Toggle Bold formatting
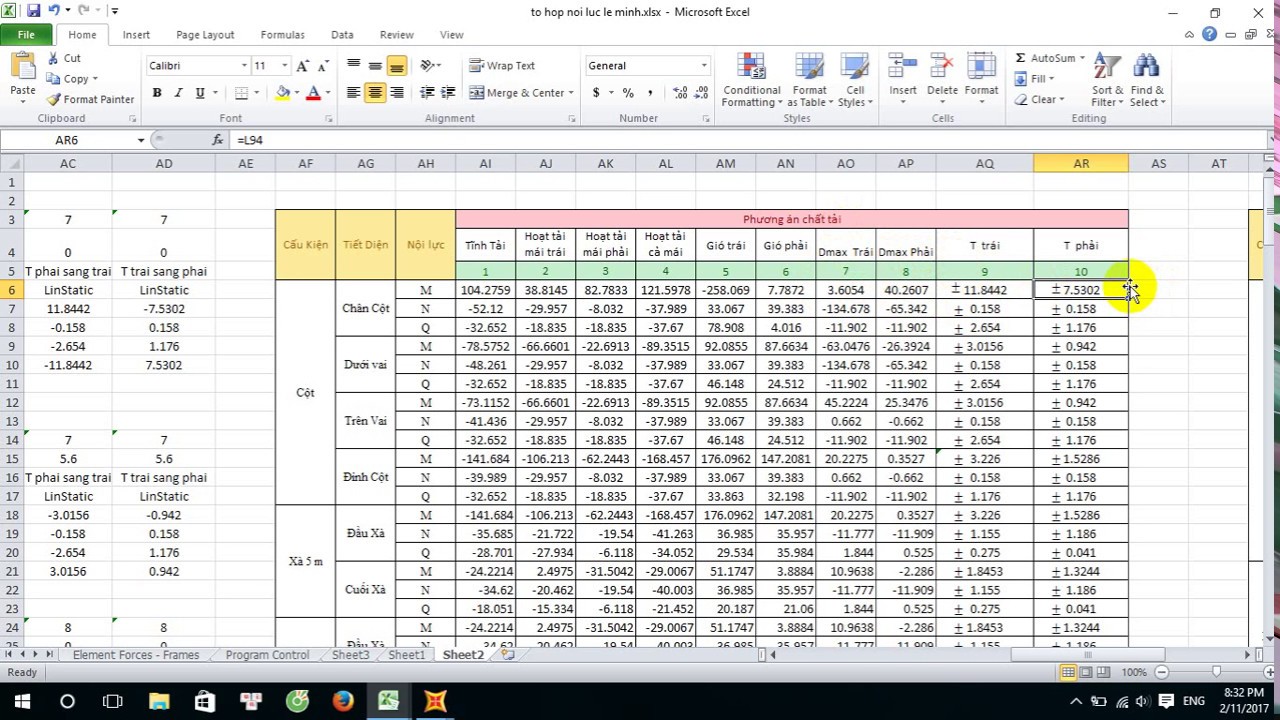 (x=157, y=93)
